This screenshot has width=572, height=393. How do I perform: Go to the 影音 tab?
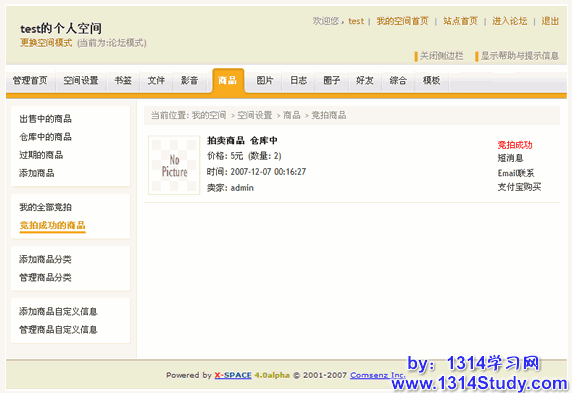point(189,81)
